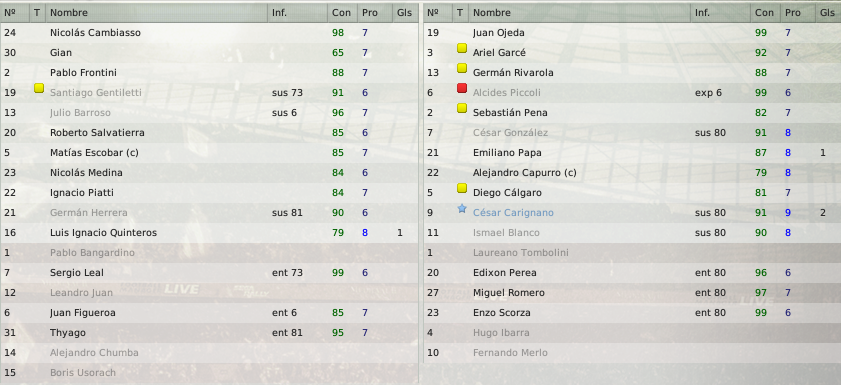Click Sebastián Pena's yellow card icon
This screenshot has width=844, height=385.
(x=462, y=108)
